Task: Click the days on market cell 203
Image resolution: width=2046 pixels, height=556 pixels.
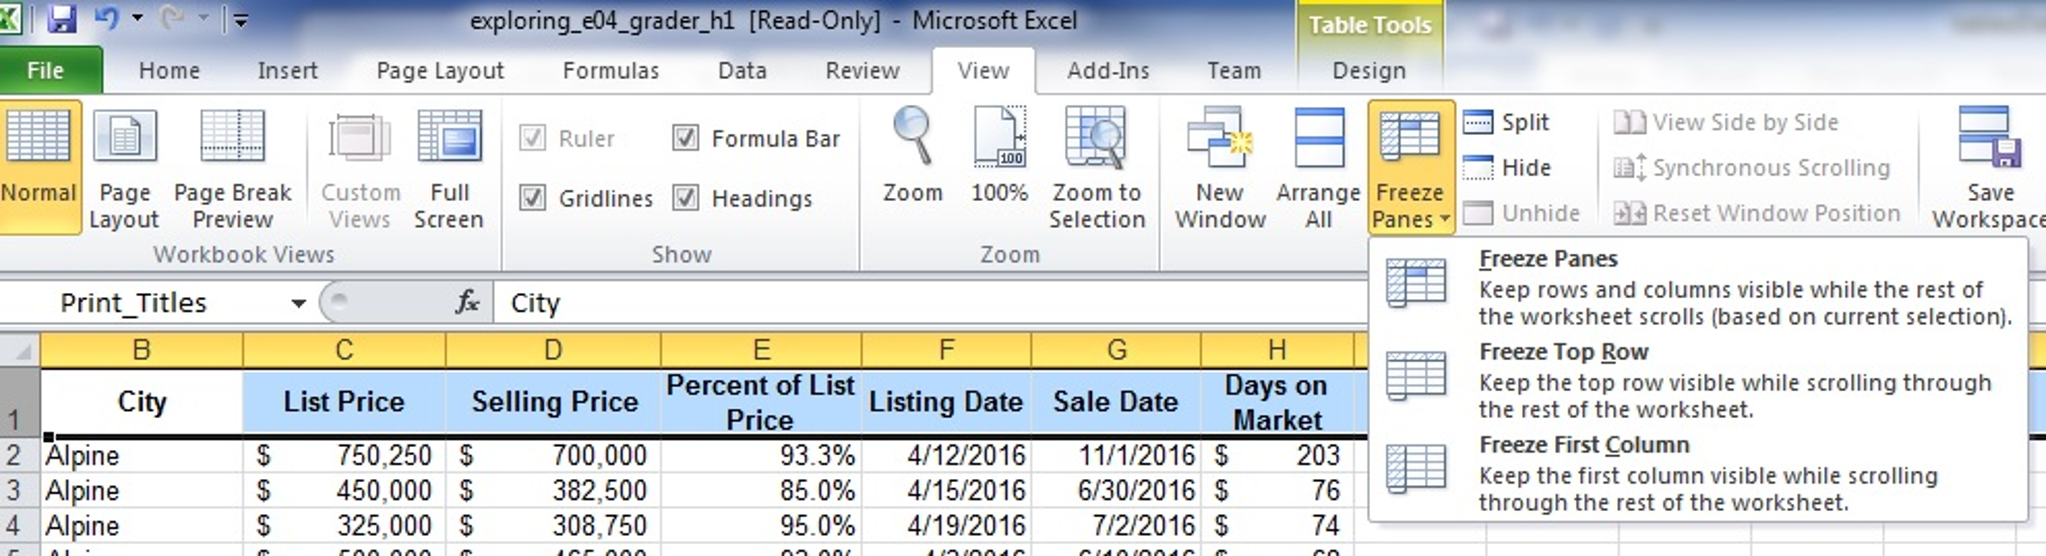Action: click(1277, 455)
